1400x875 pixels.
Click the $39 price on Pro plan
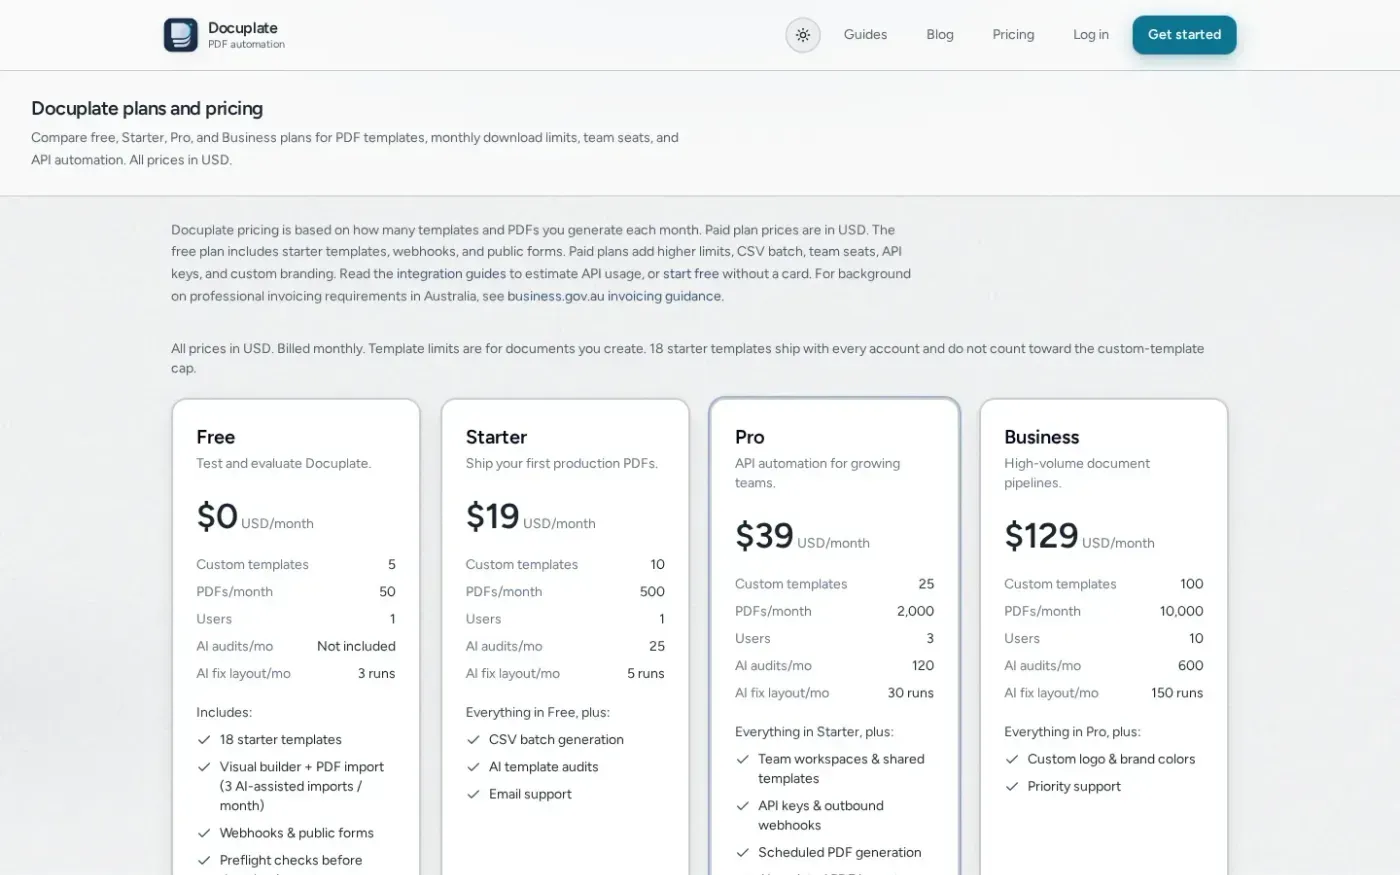tap(764, 536)
